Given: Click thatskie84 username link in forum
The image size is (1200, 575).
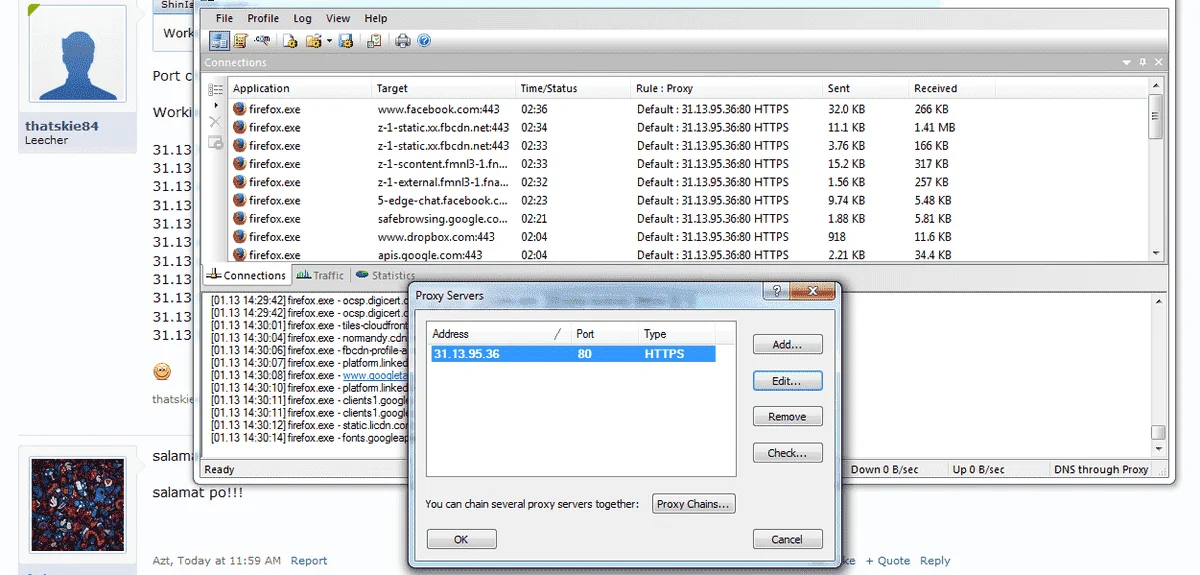Looking at the screenshot, I should click(62, 126).
